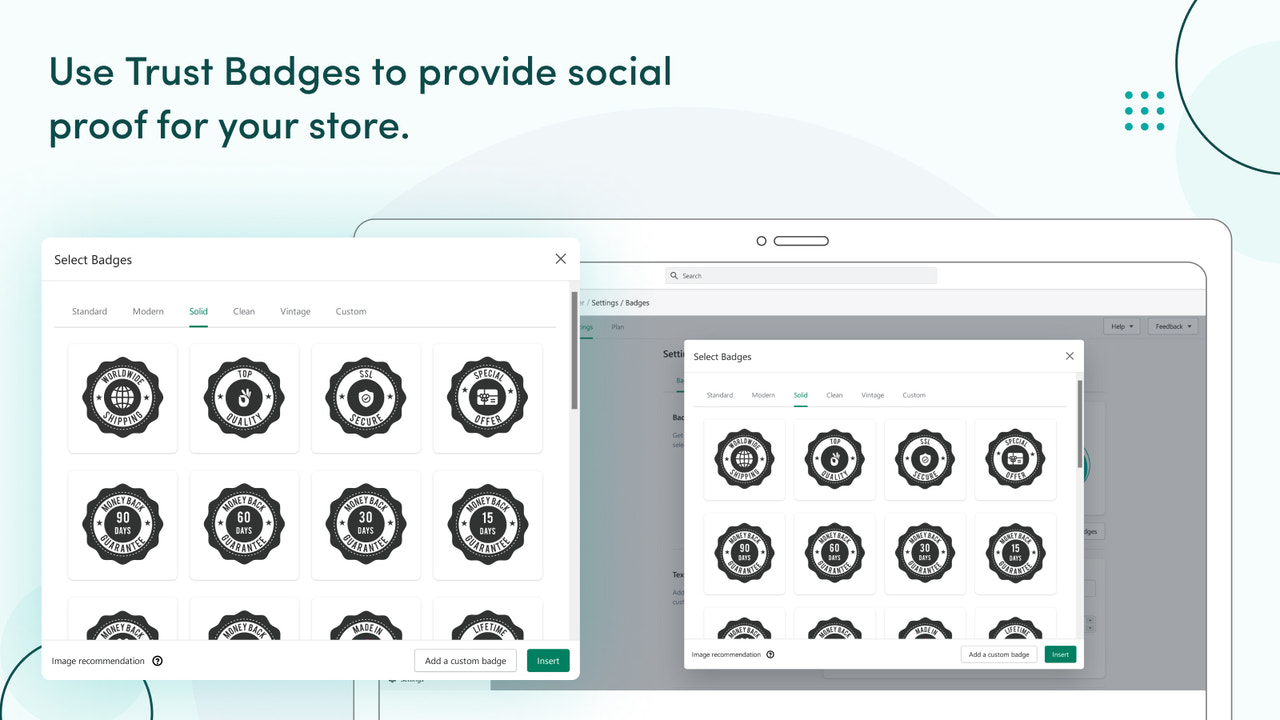
Task: Click the search magnifier icon
Action: pyautogui.click(x=676, y=275)
